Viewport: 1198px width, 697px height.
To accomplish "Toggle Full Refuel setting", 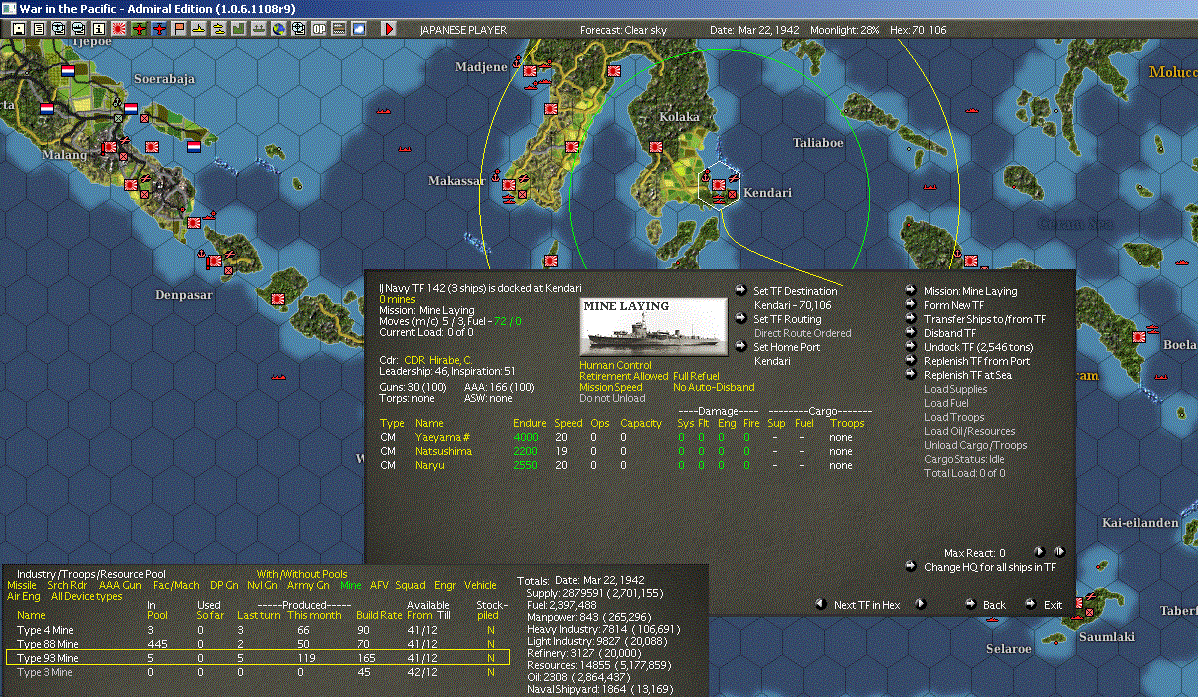I will tap(696, 376).
